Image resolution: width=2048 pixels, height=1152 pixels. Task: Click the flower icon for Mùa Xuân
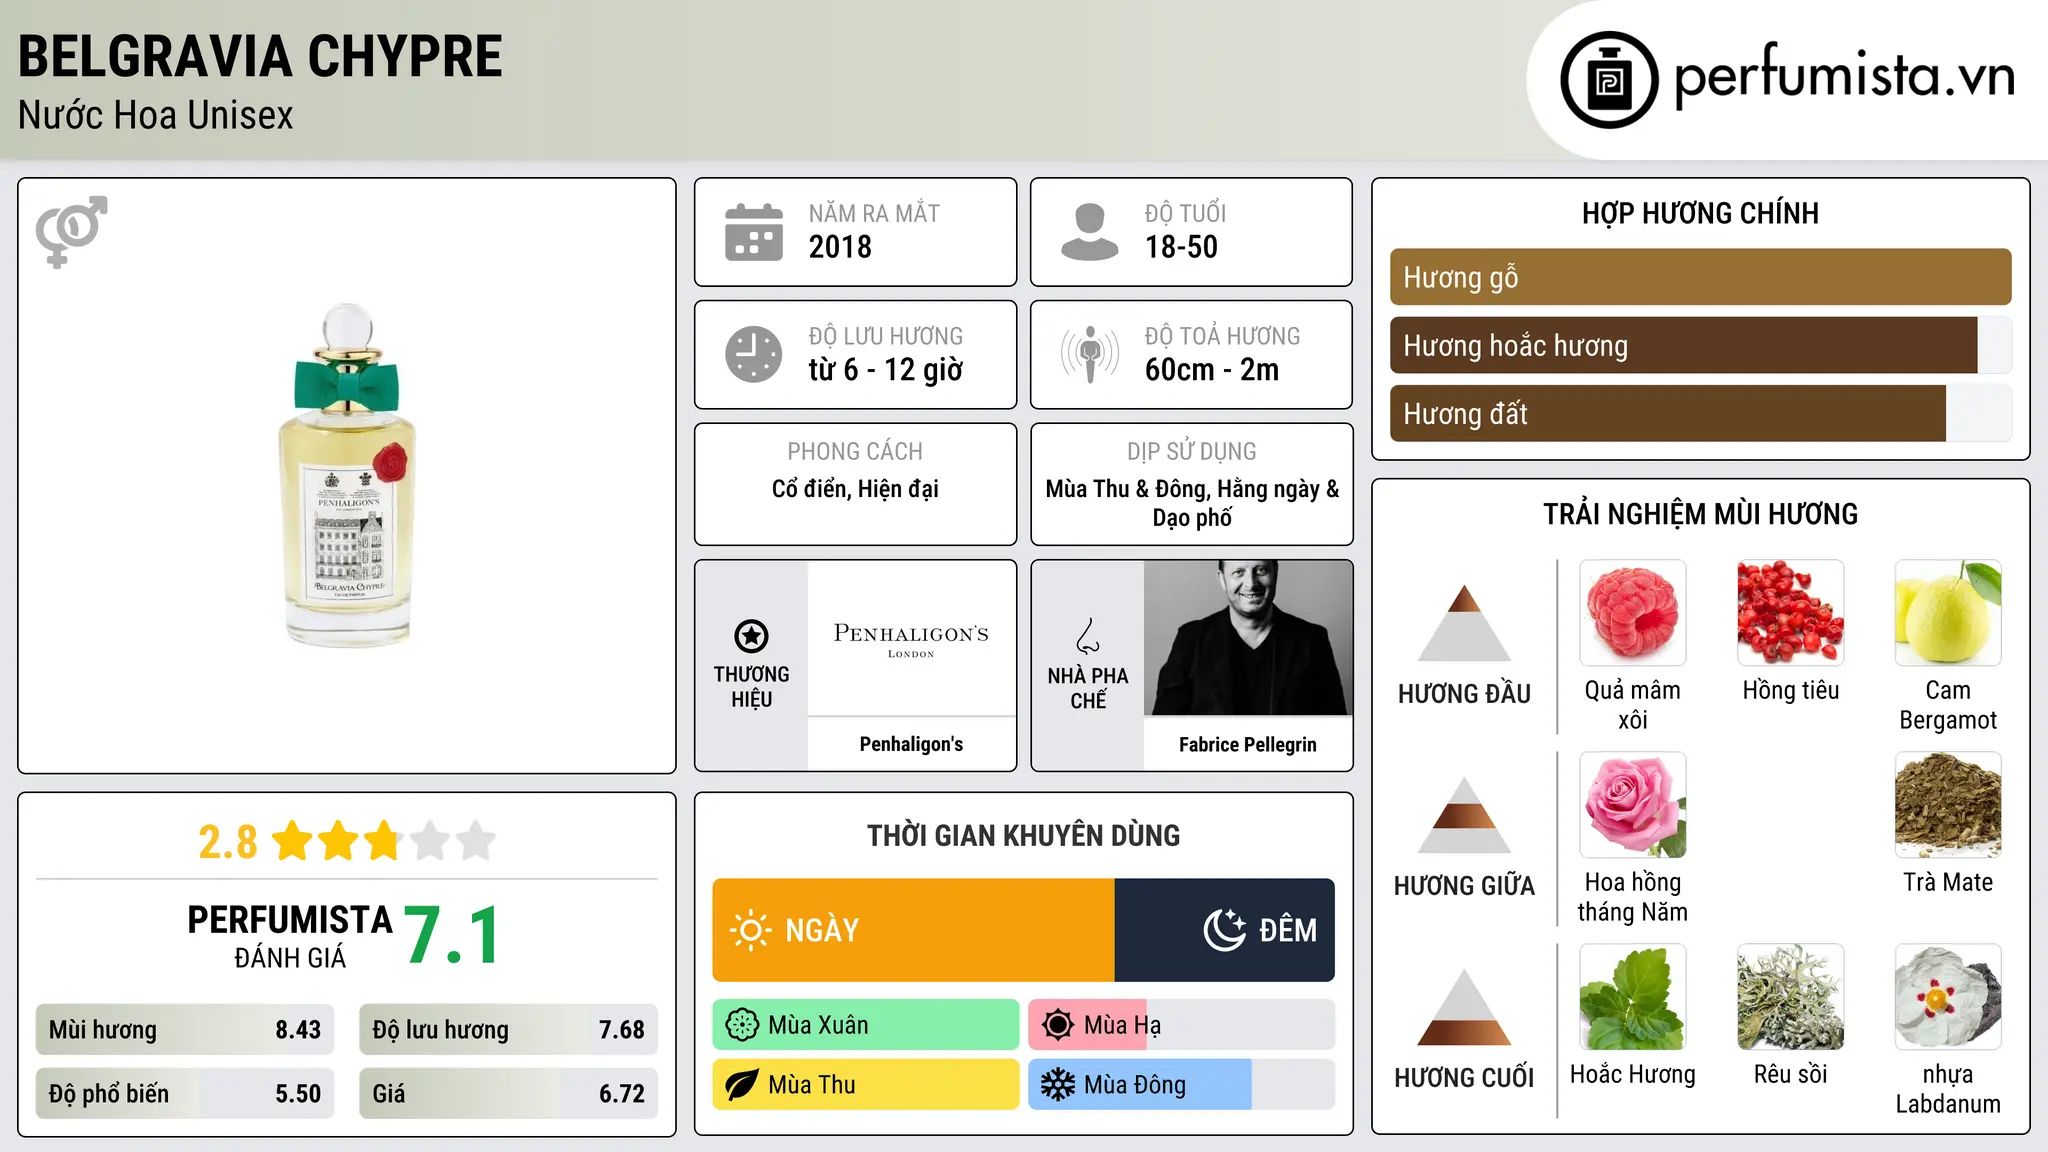point(742,1025)
